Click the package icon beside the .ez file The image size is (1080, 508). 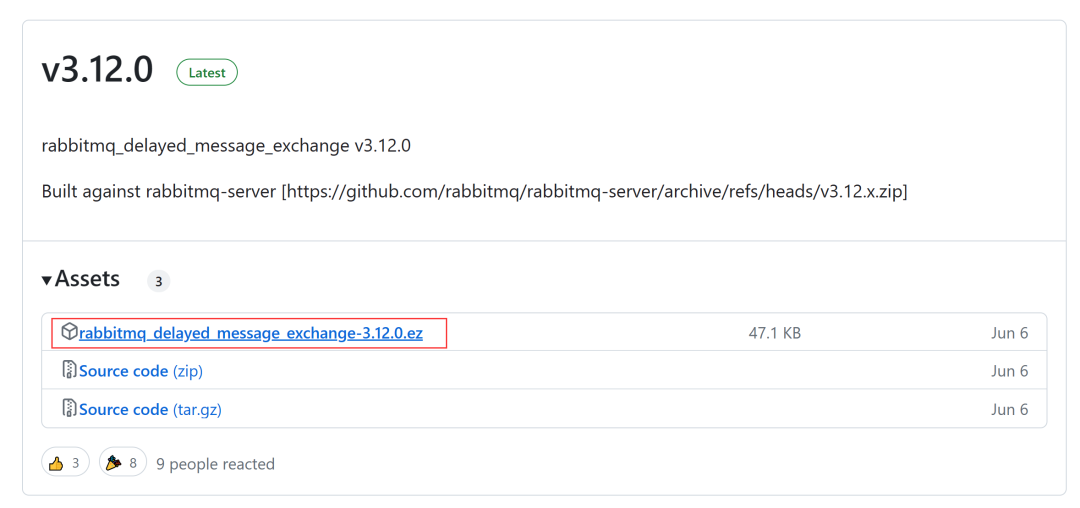69,332
